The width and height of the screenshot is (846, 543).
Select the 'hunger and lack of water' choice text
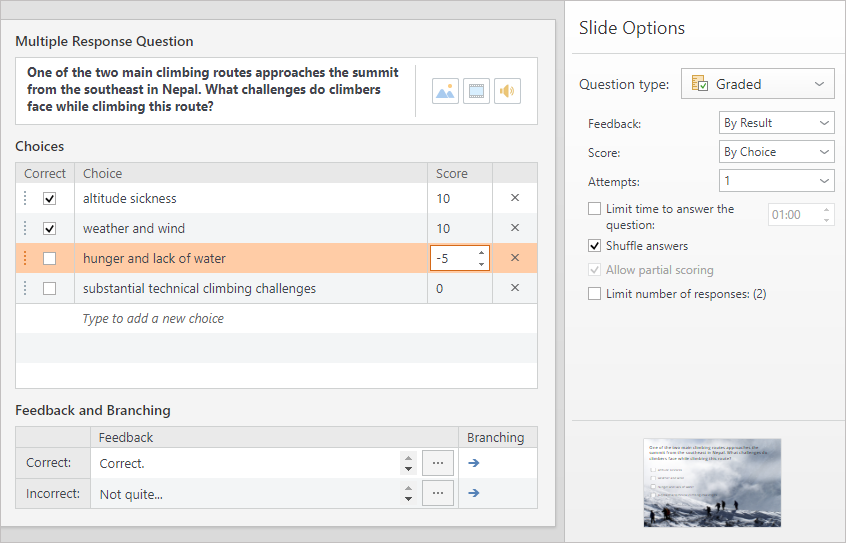(154, 259)
